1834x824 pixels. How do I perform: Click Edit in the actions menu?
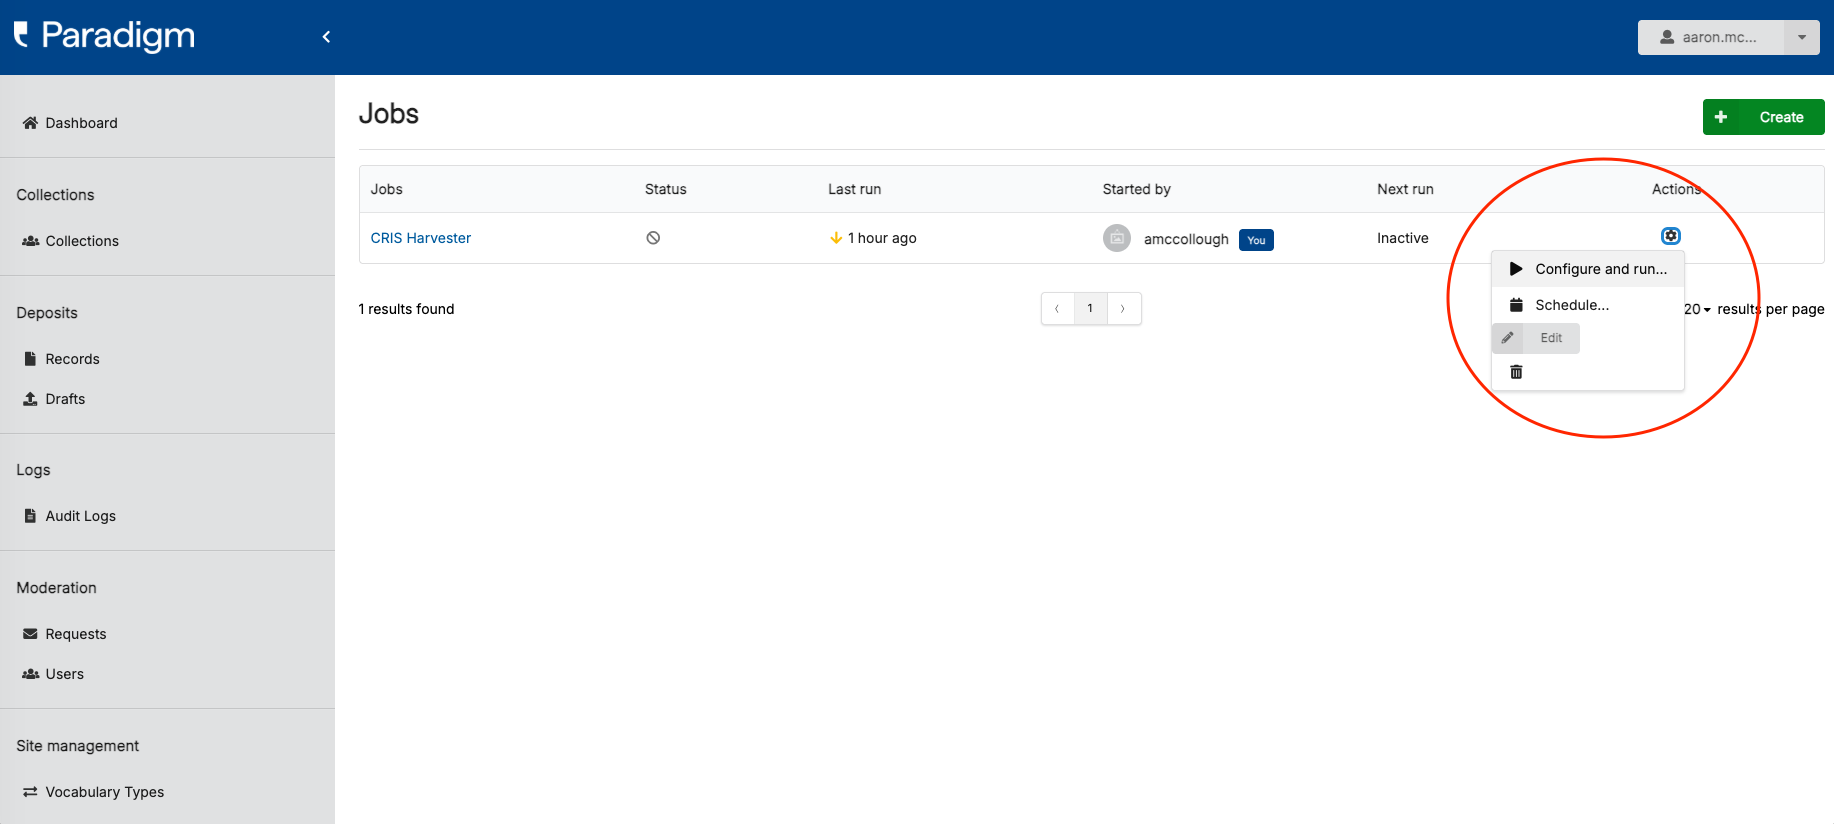pyautogui.click(x=1536, y=338)
